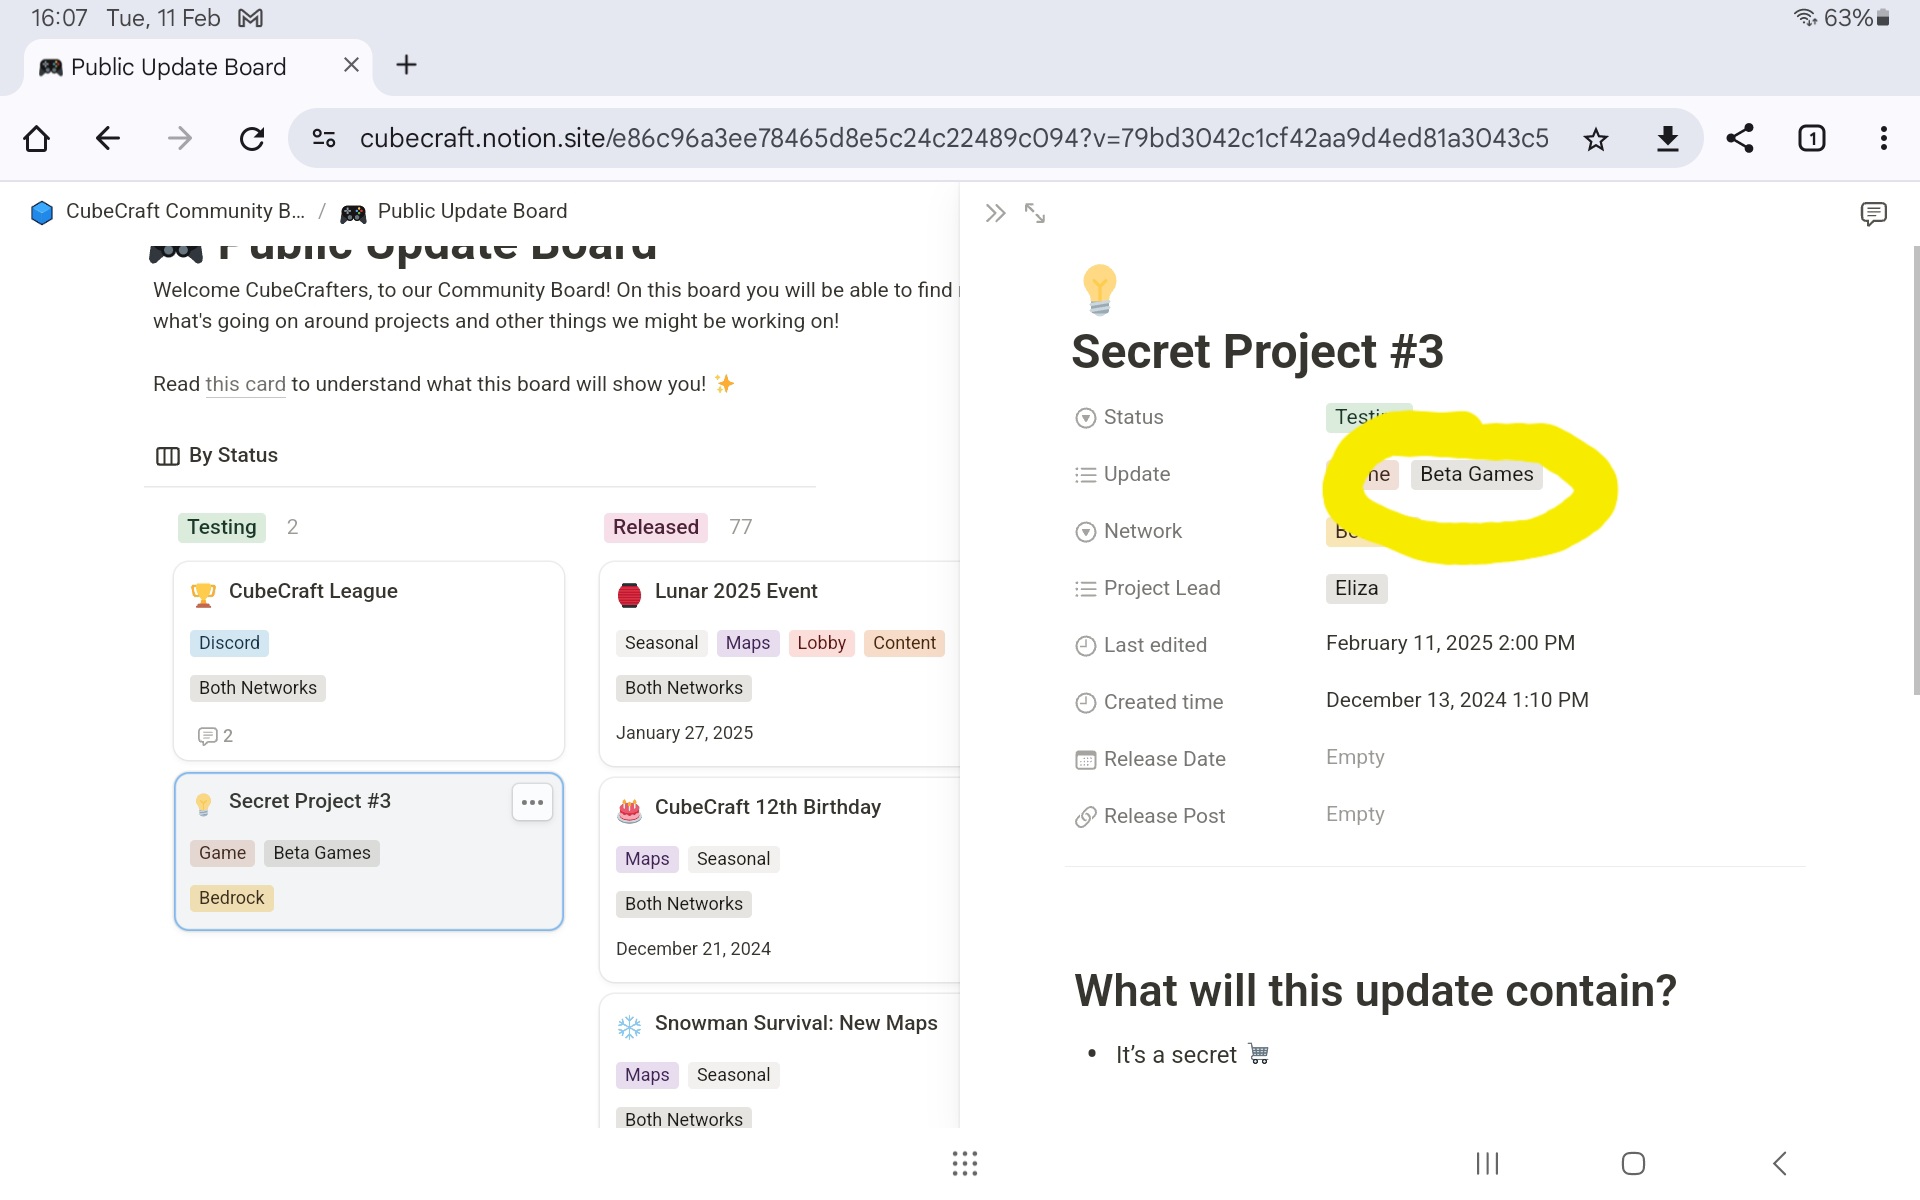Open Secret Project #3 as full page

pos(1035,213)
